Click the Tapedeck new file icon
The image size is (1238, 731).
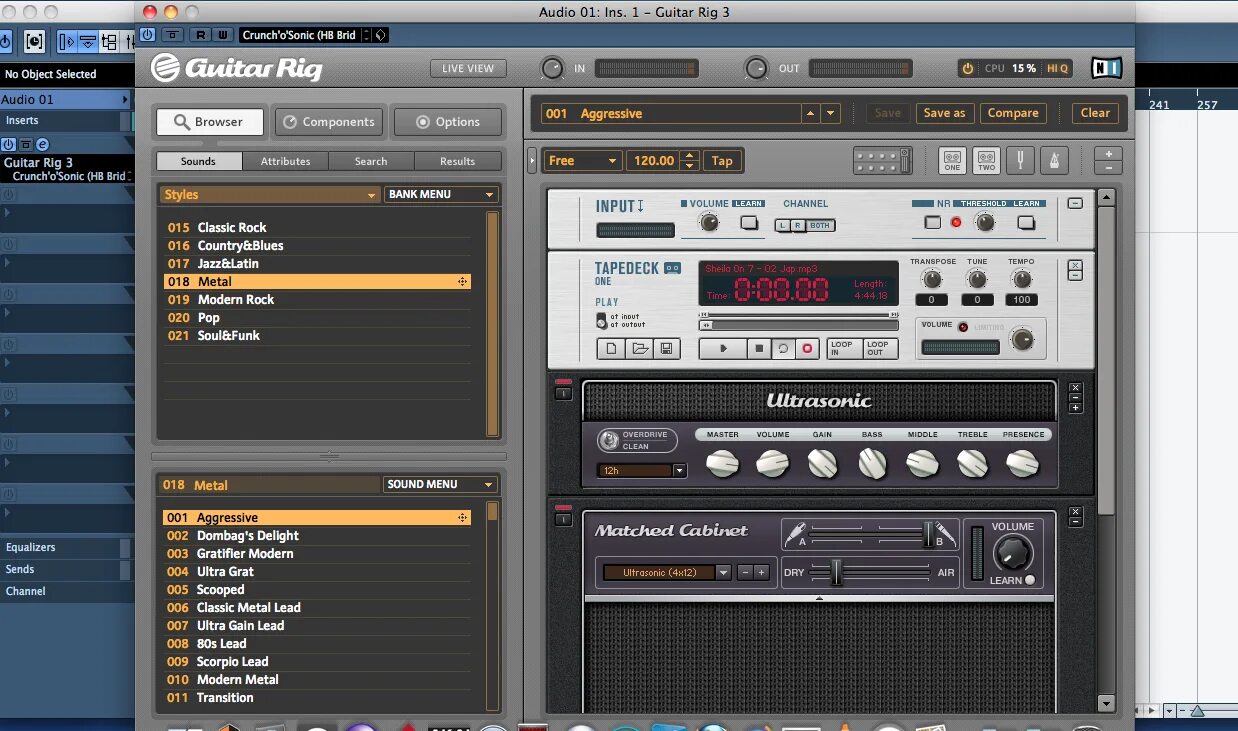coord(611,349)
